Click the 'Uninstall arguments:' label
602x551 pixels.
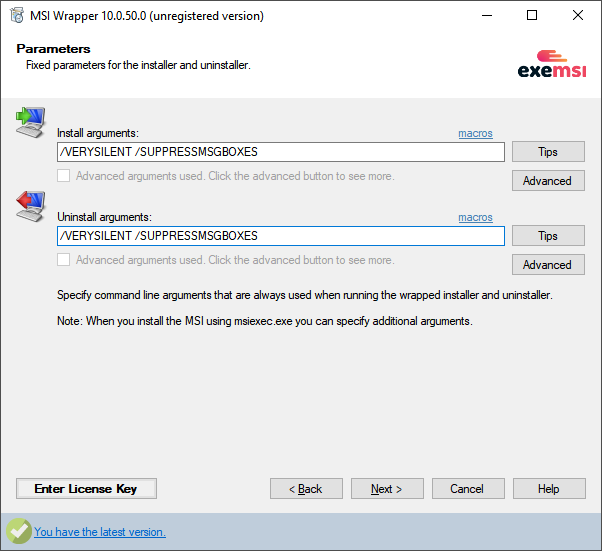pos(104,217)
